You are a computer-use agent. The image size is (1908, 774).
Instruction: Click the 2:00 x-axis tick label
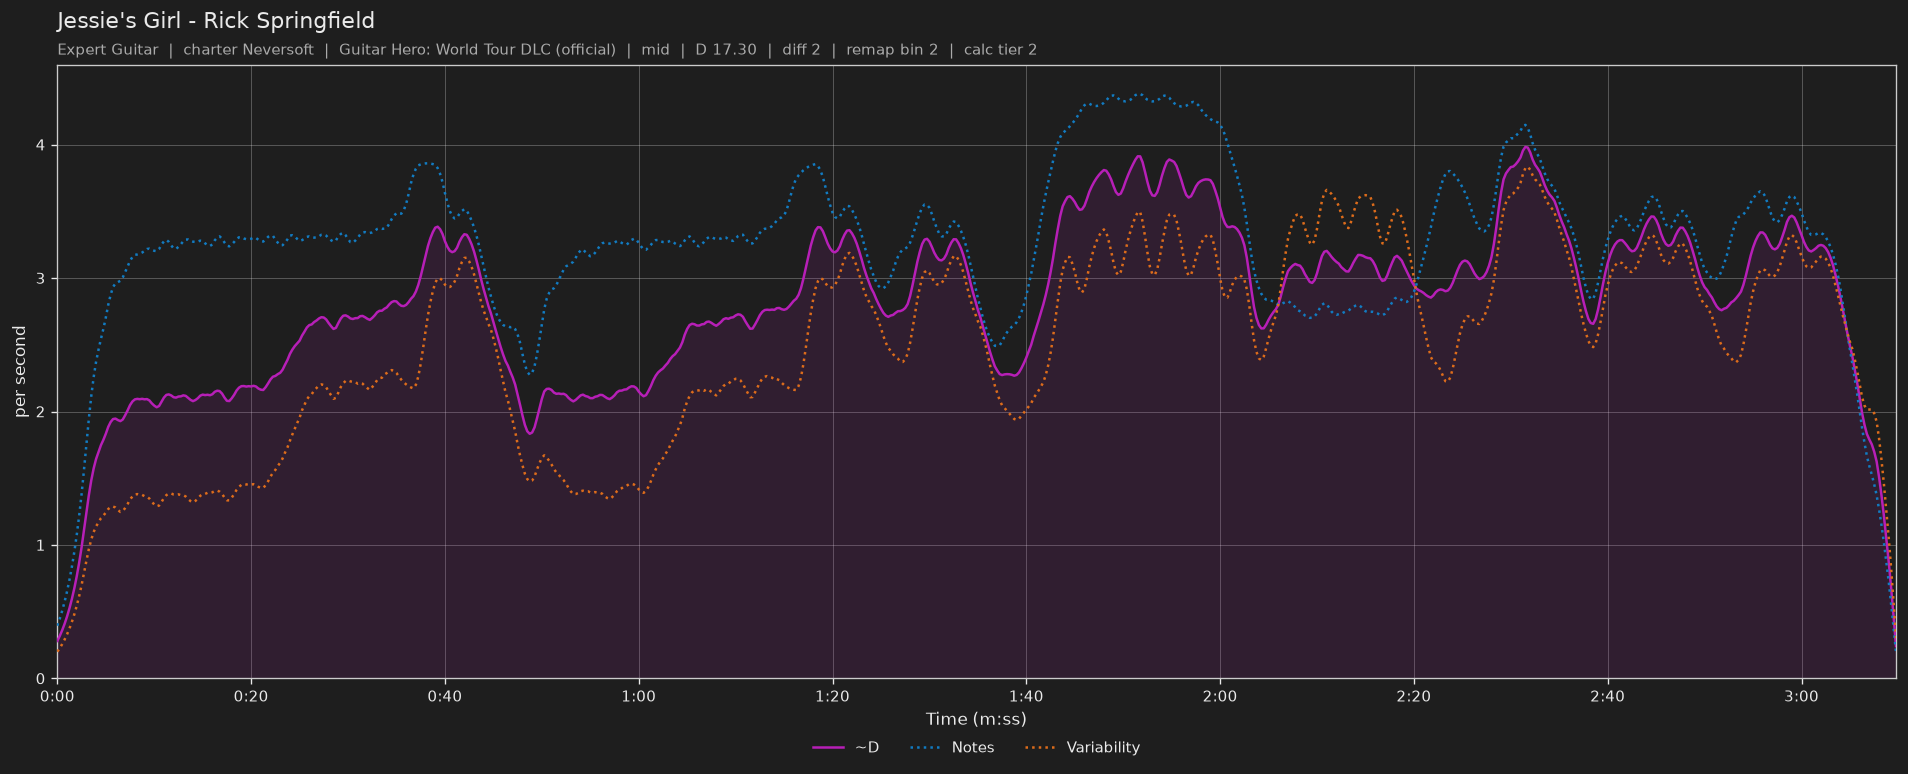pos(1220,696)
